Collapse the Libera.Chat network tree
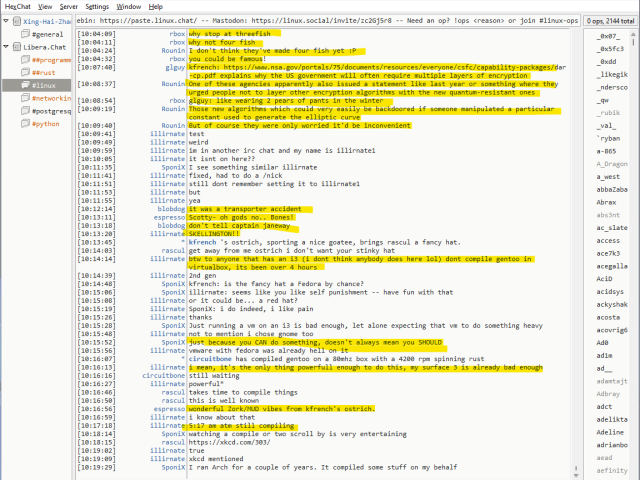This screenshot has height=480, width=640. tap(5, 46)
